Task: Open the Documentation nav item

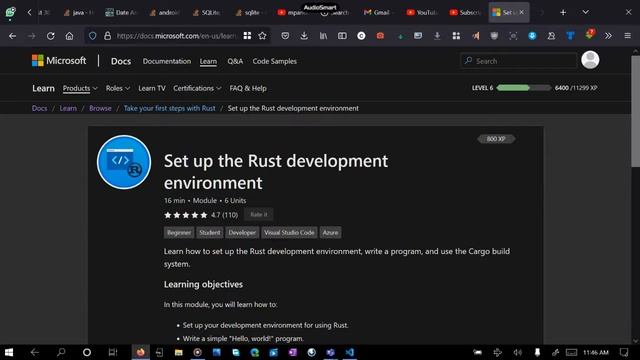Action: (167, 61)
